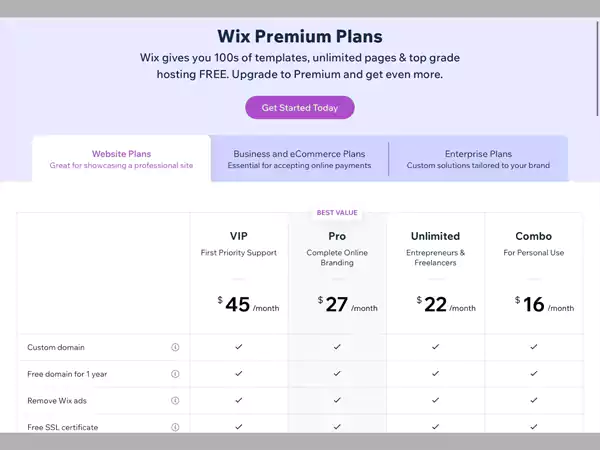Click the $45 per month VIP price
The height and width of the screenshot is (450, 600).
pyautogui.click(x=248, y=305)
